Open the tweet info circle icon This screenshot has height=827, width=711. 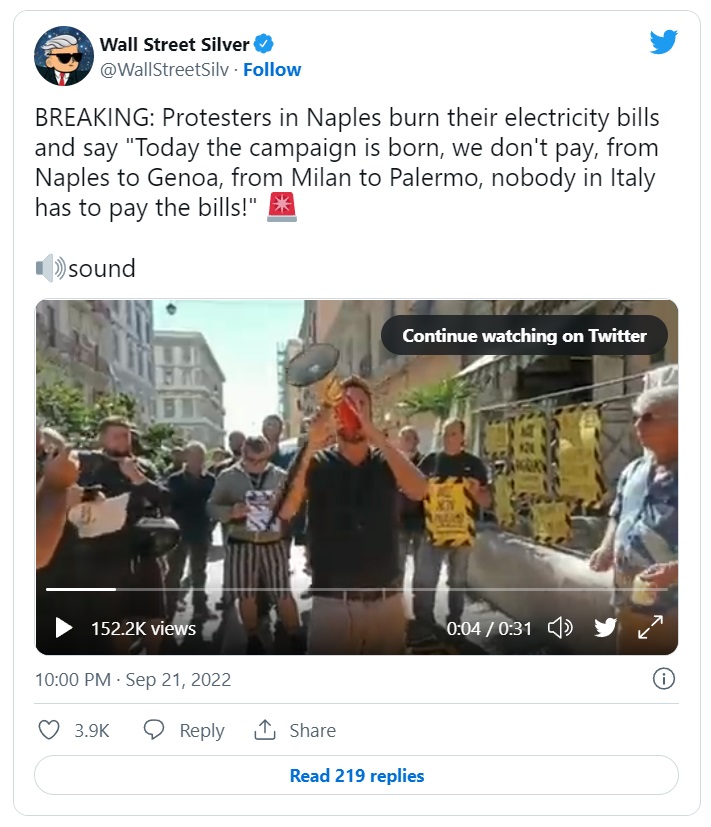[663, 680]
